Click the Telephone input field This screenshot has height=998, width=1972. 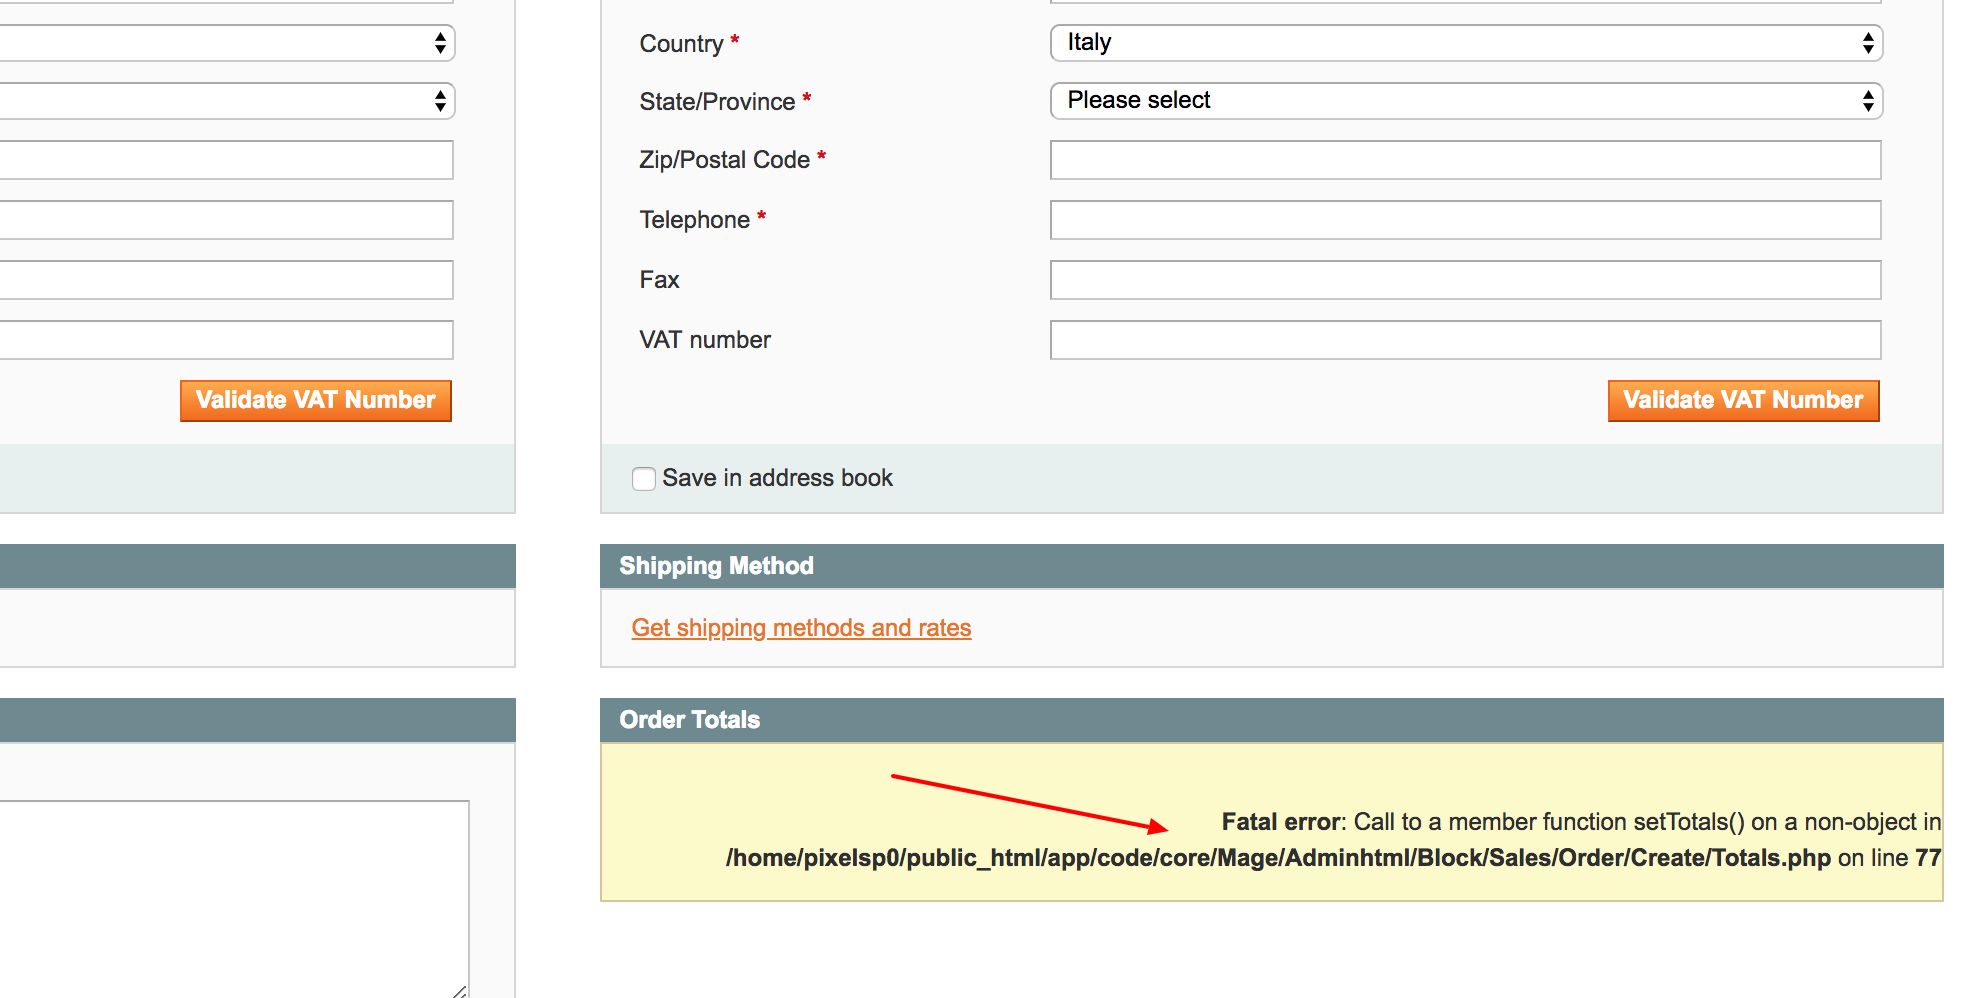coord(1464,220)
